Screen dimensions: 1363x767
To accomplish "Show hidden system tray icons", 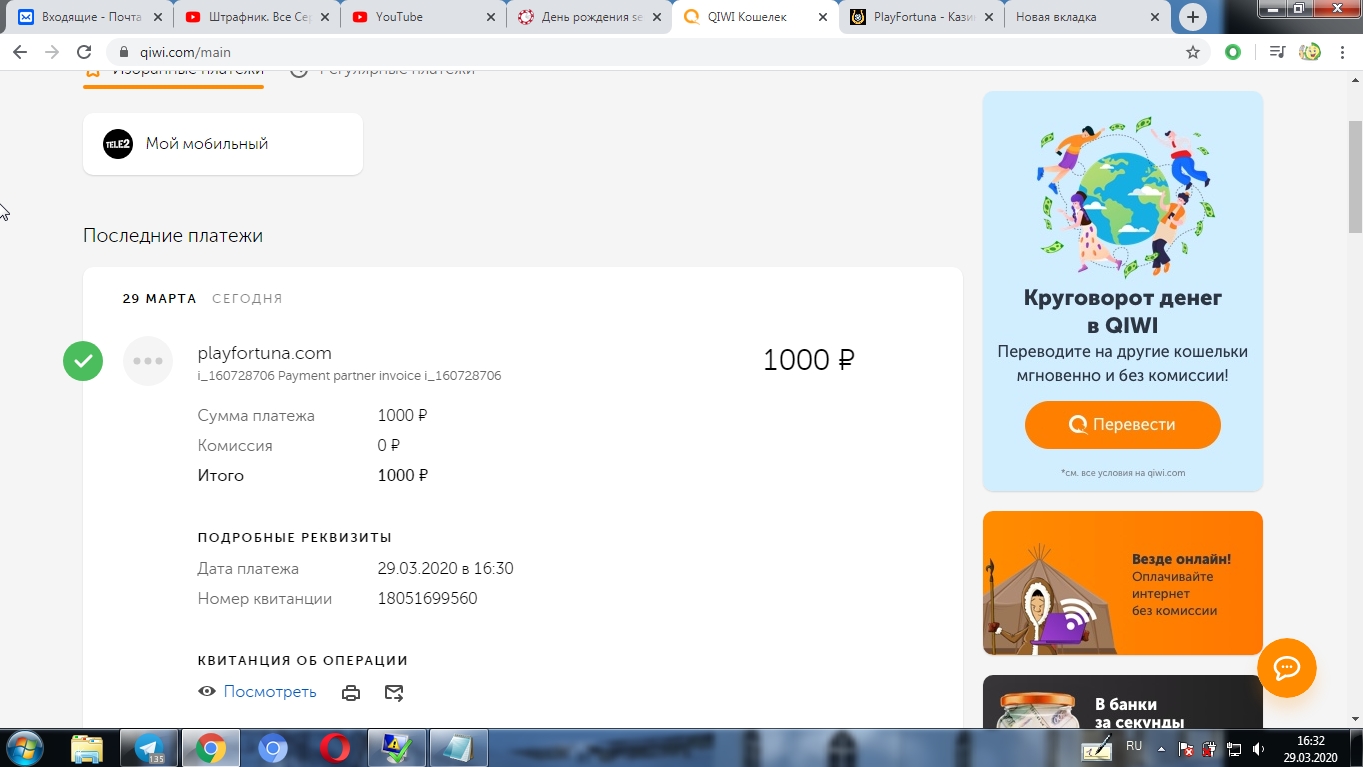I will coord(1161,748).
